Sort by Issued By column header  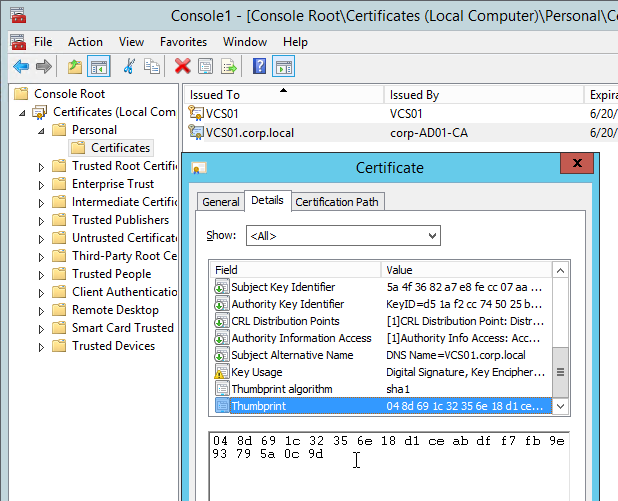pos(484,95)
